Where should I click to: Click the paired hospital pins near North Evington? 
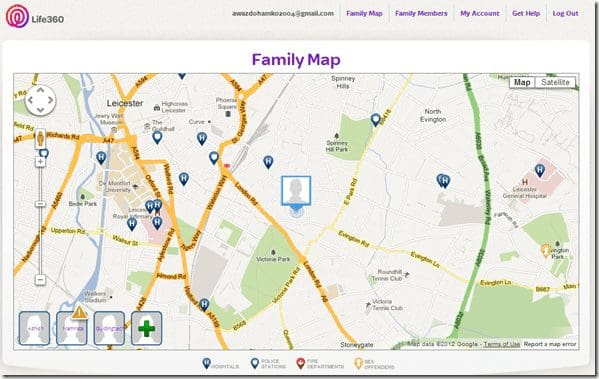(444, 181)
